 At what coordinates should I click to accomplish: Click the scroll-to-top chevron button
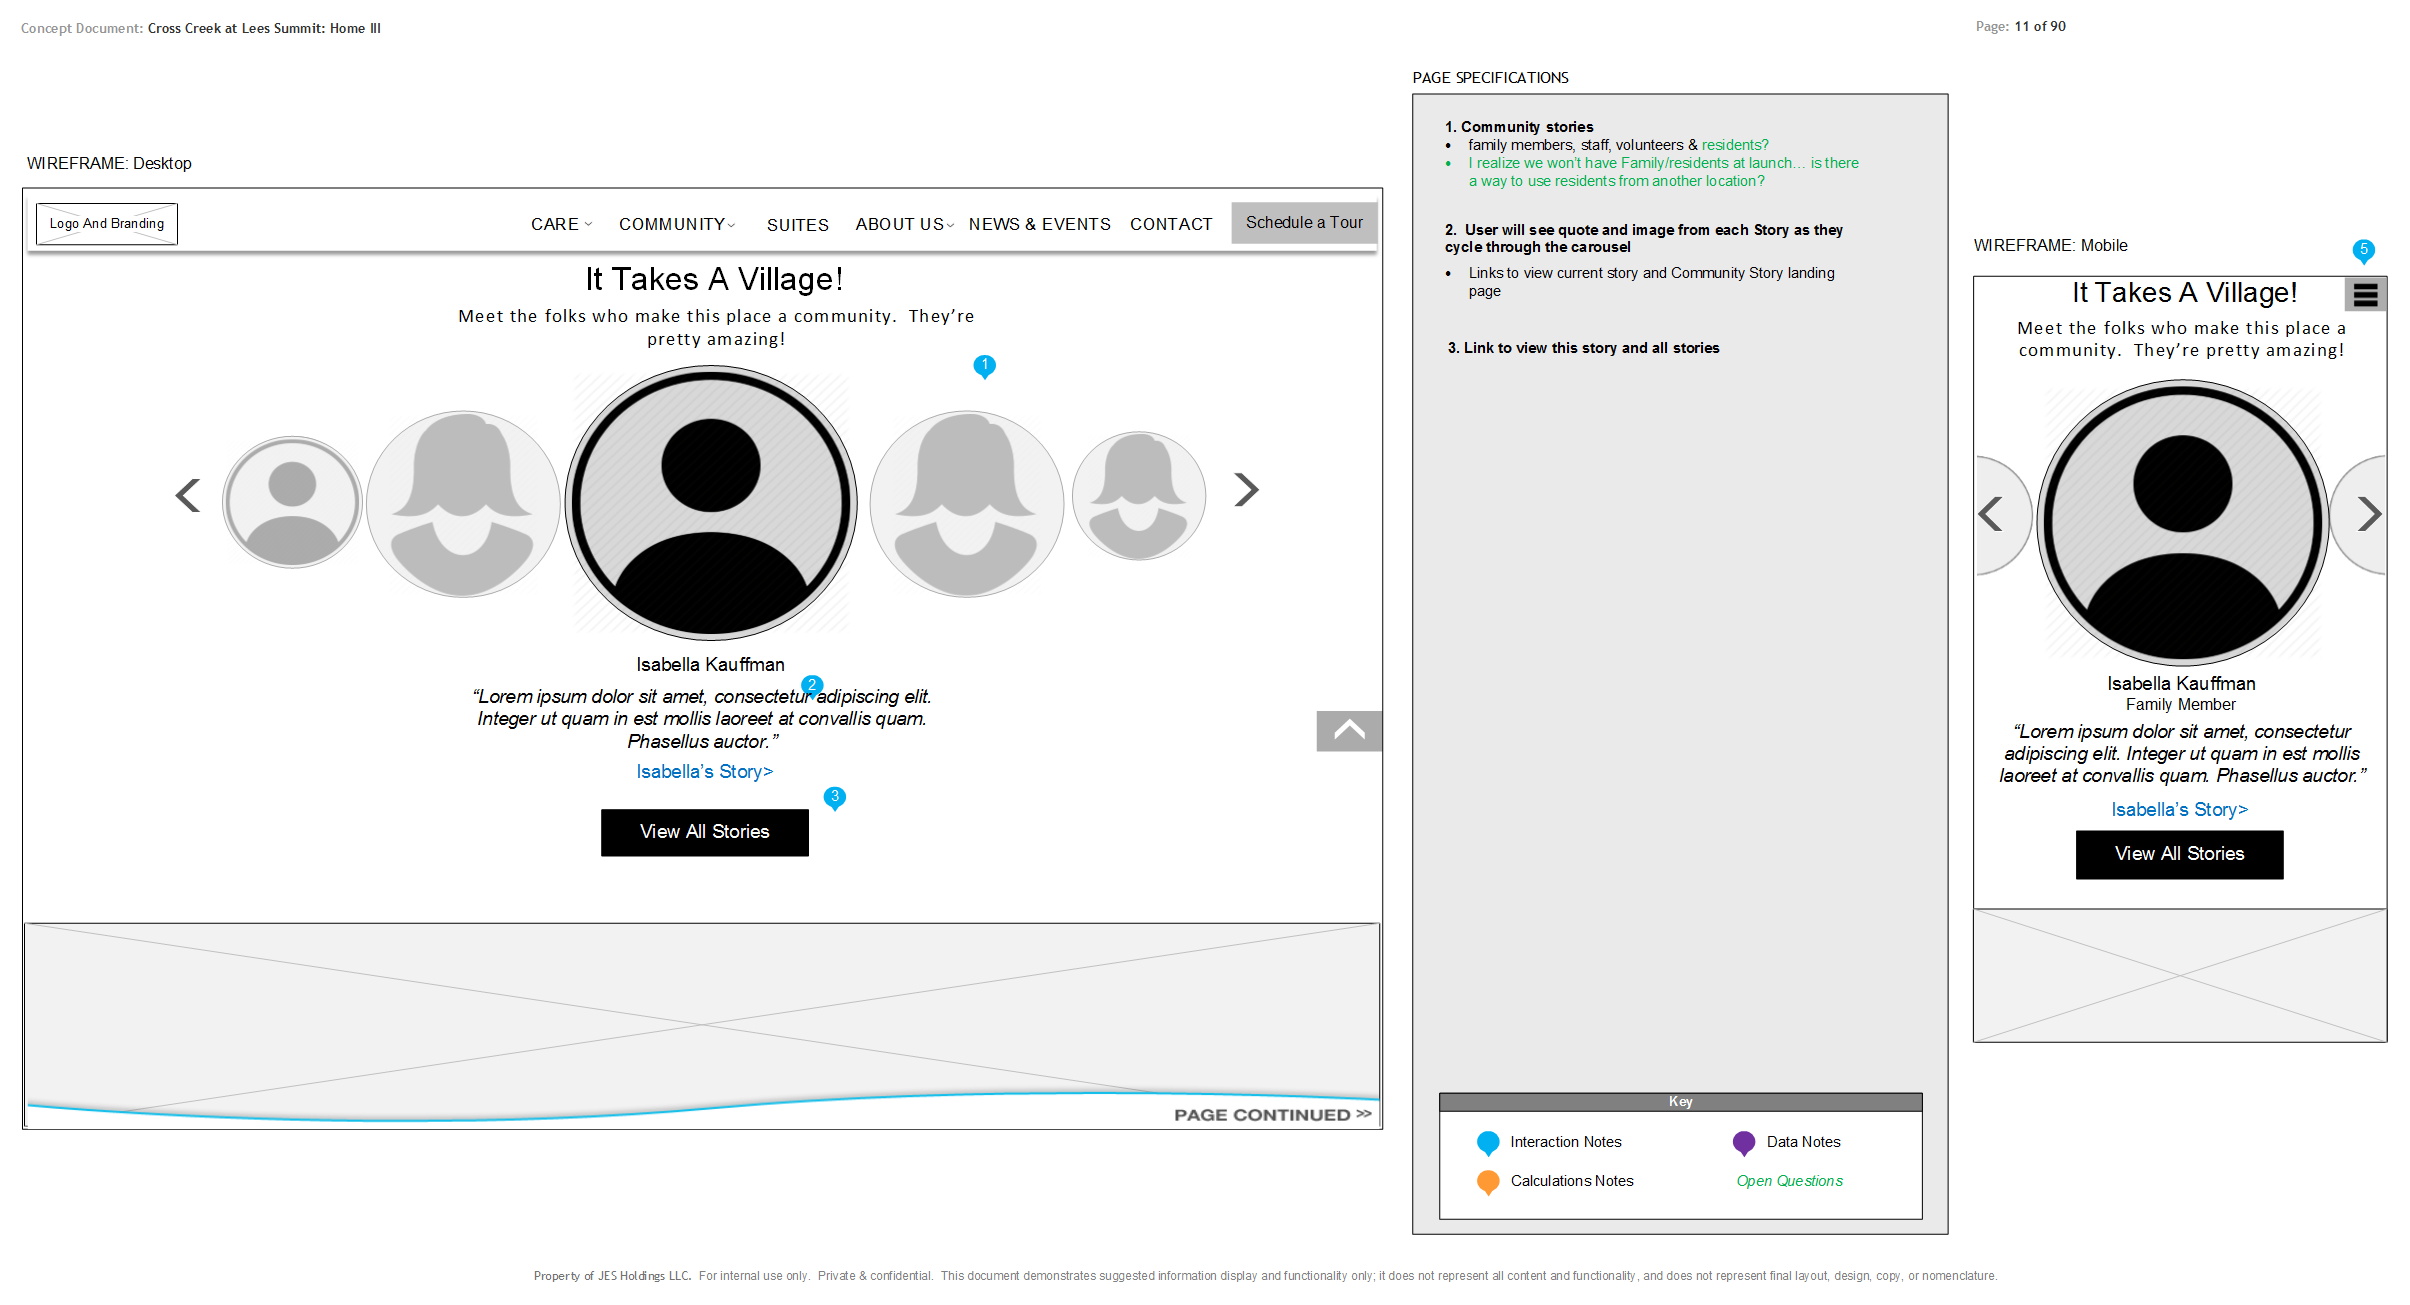(1349, 731)
